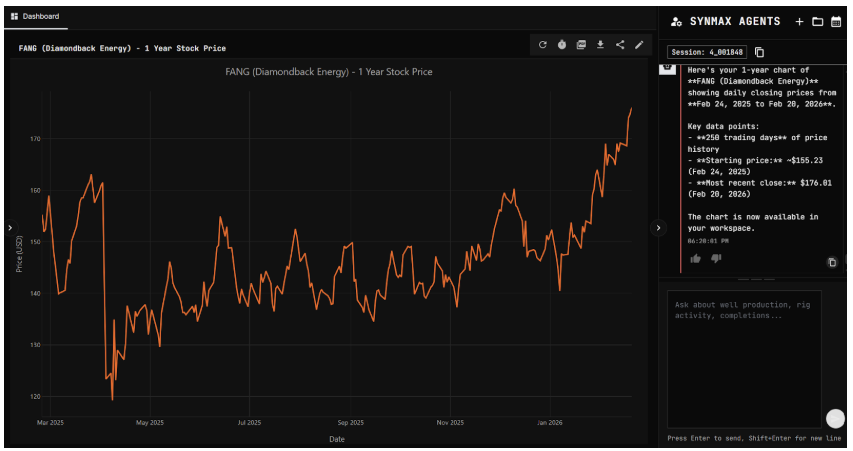Screen dimensions: 853x451
Task: Give thumbs down to the agent response
Action: coord(716,259)
